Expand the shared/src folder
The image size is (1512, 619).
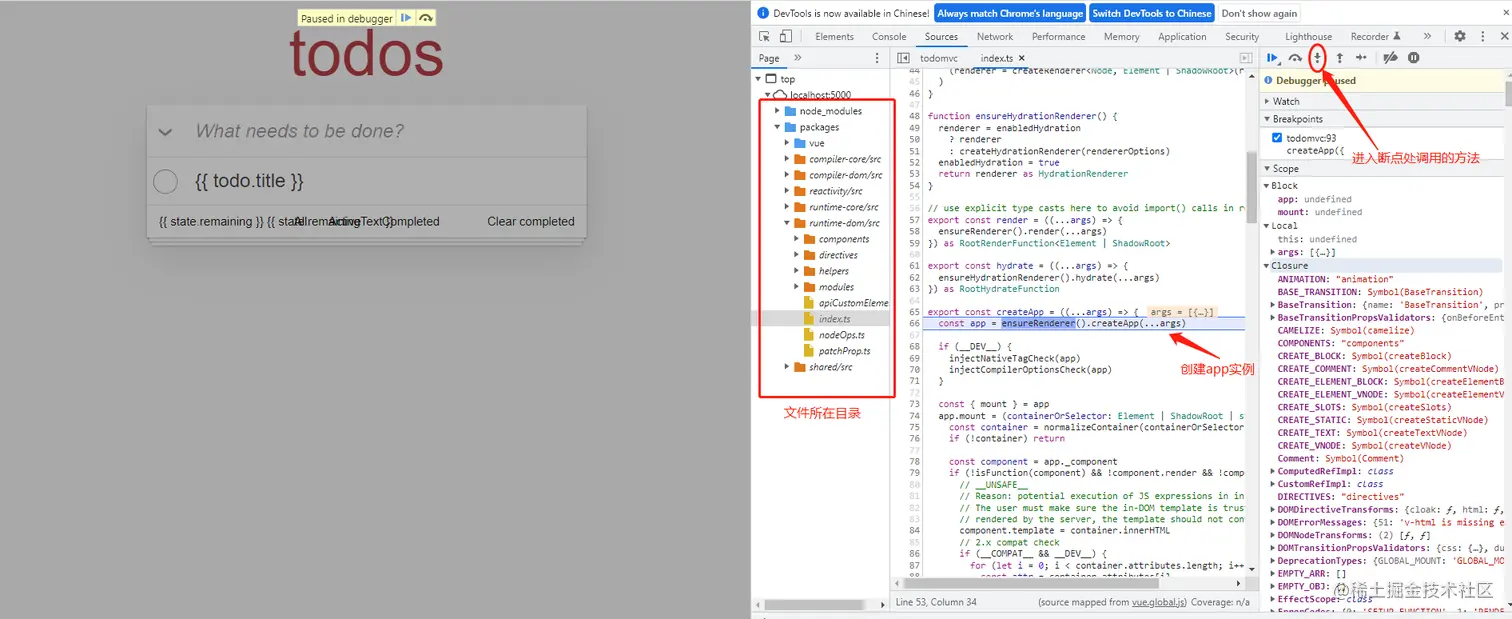pos(788,367)
